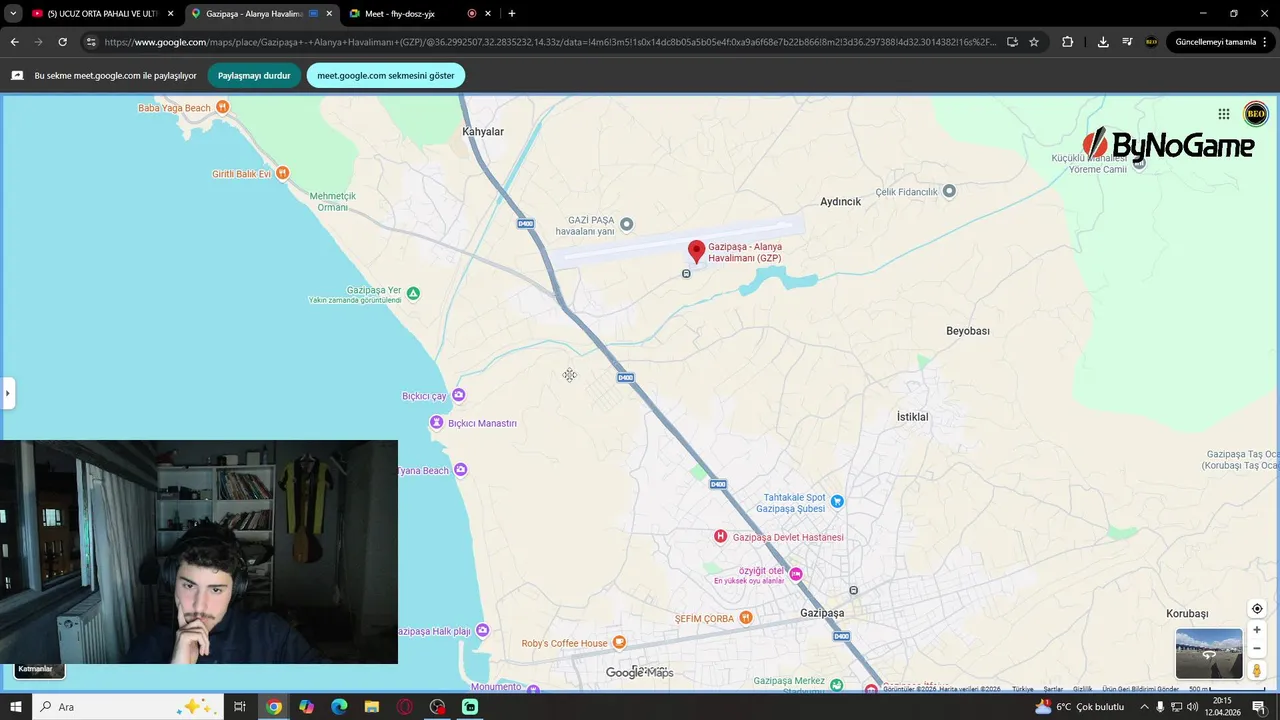Click Paylaşmayı durdur button

point(254,76)
